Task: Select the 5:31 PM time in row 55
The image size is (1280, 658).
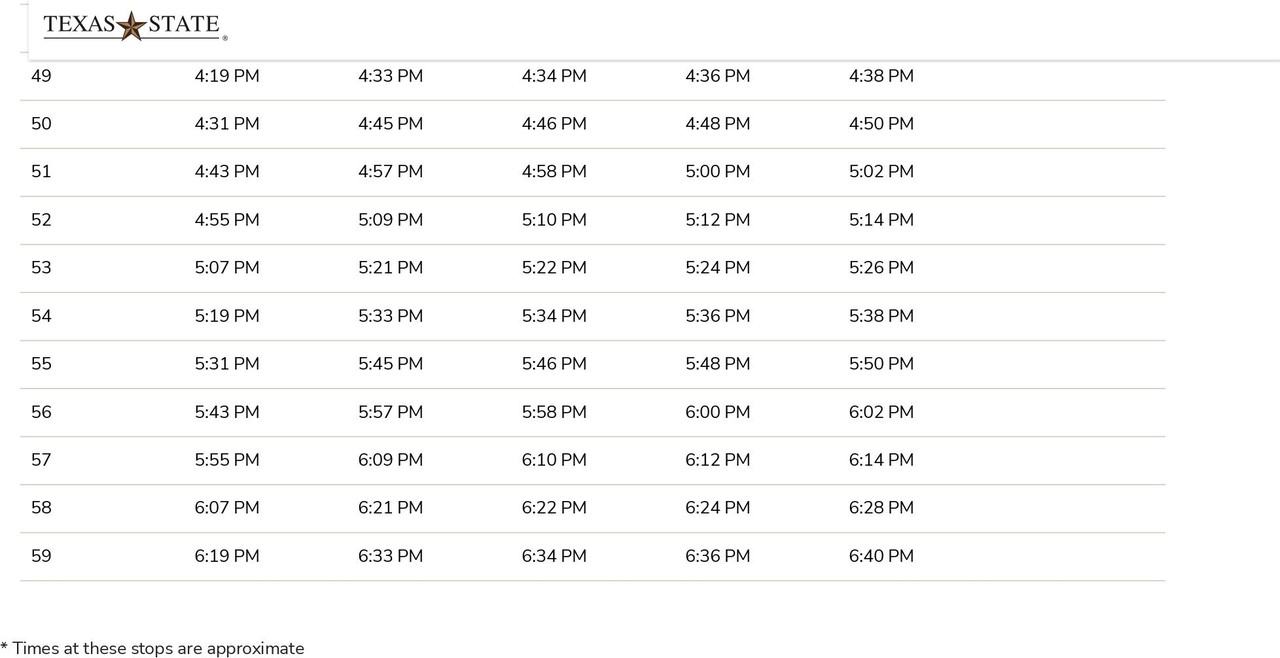Action: (x=227, y=364)
